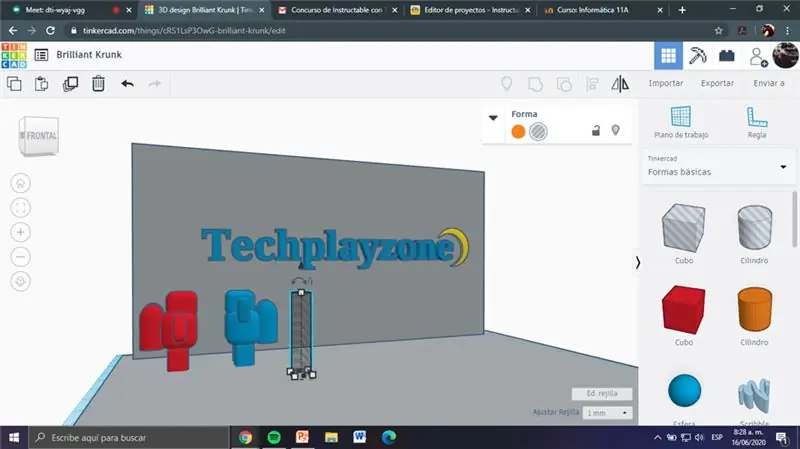Collapse the Forma inspector panel arrow
Image resolution: width=800 pixels, height=449 pixels.
coord(493,118)
